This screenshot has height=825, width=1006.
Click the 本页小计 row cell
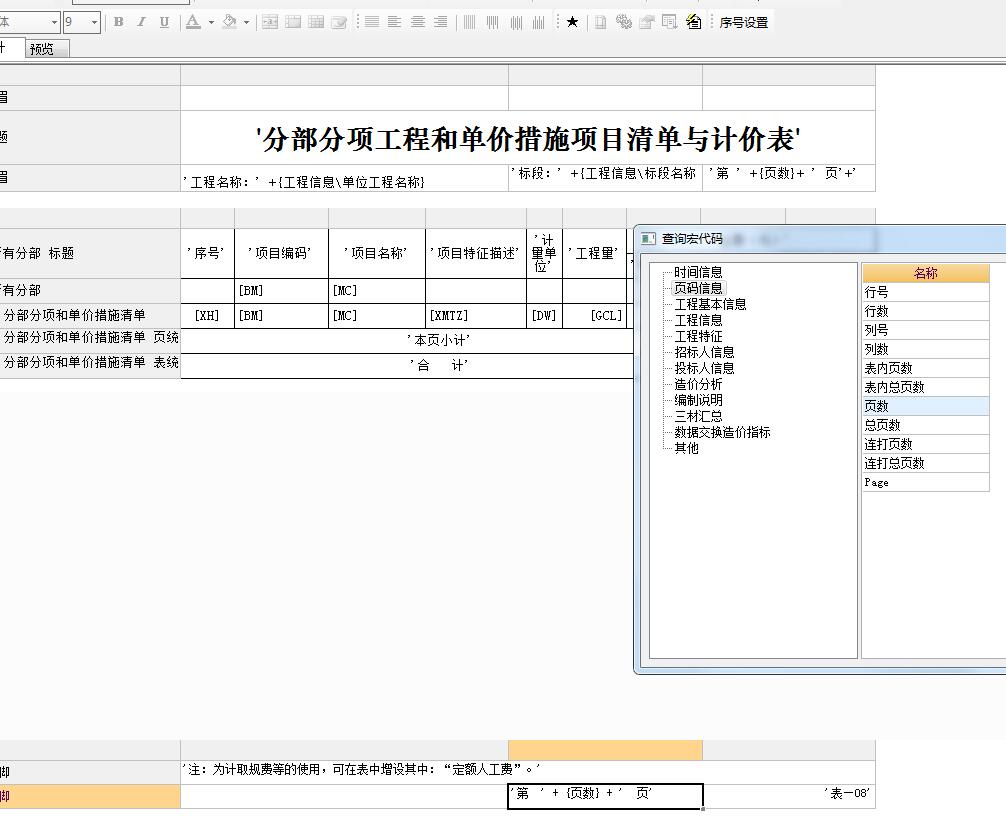click(407, 341)
